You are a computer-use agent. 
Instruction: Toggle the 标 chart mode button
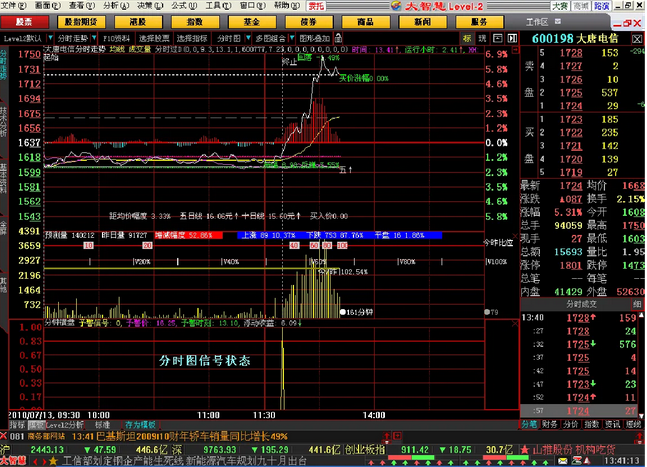click(467, 38)
